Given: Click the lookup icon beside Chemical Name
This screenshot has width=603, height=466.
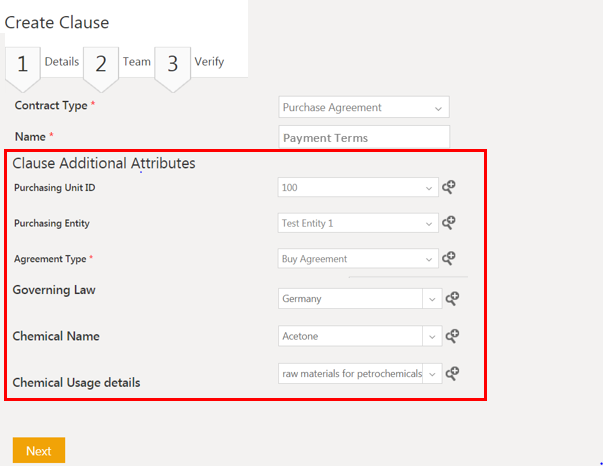Looking at the screenshot, I should [x=452, y=336].
